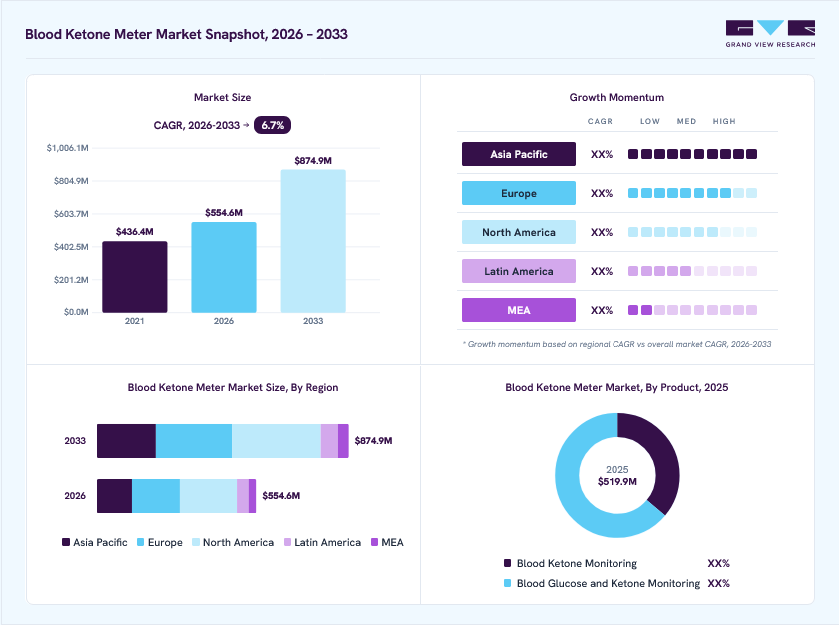Viewport: 840px width, 625px height.
Task: Click the $874.9M label above 2033 bar
Action: tap(313, 161)
